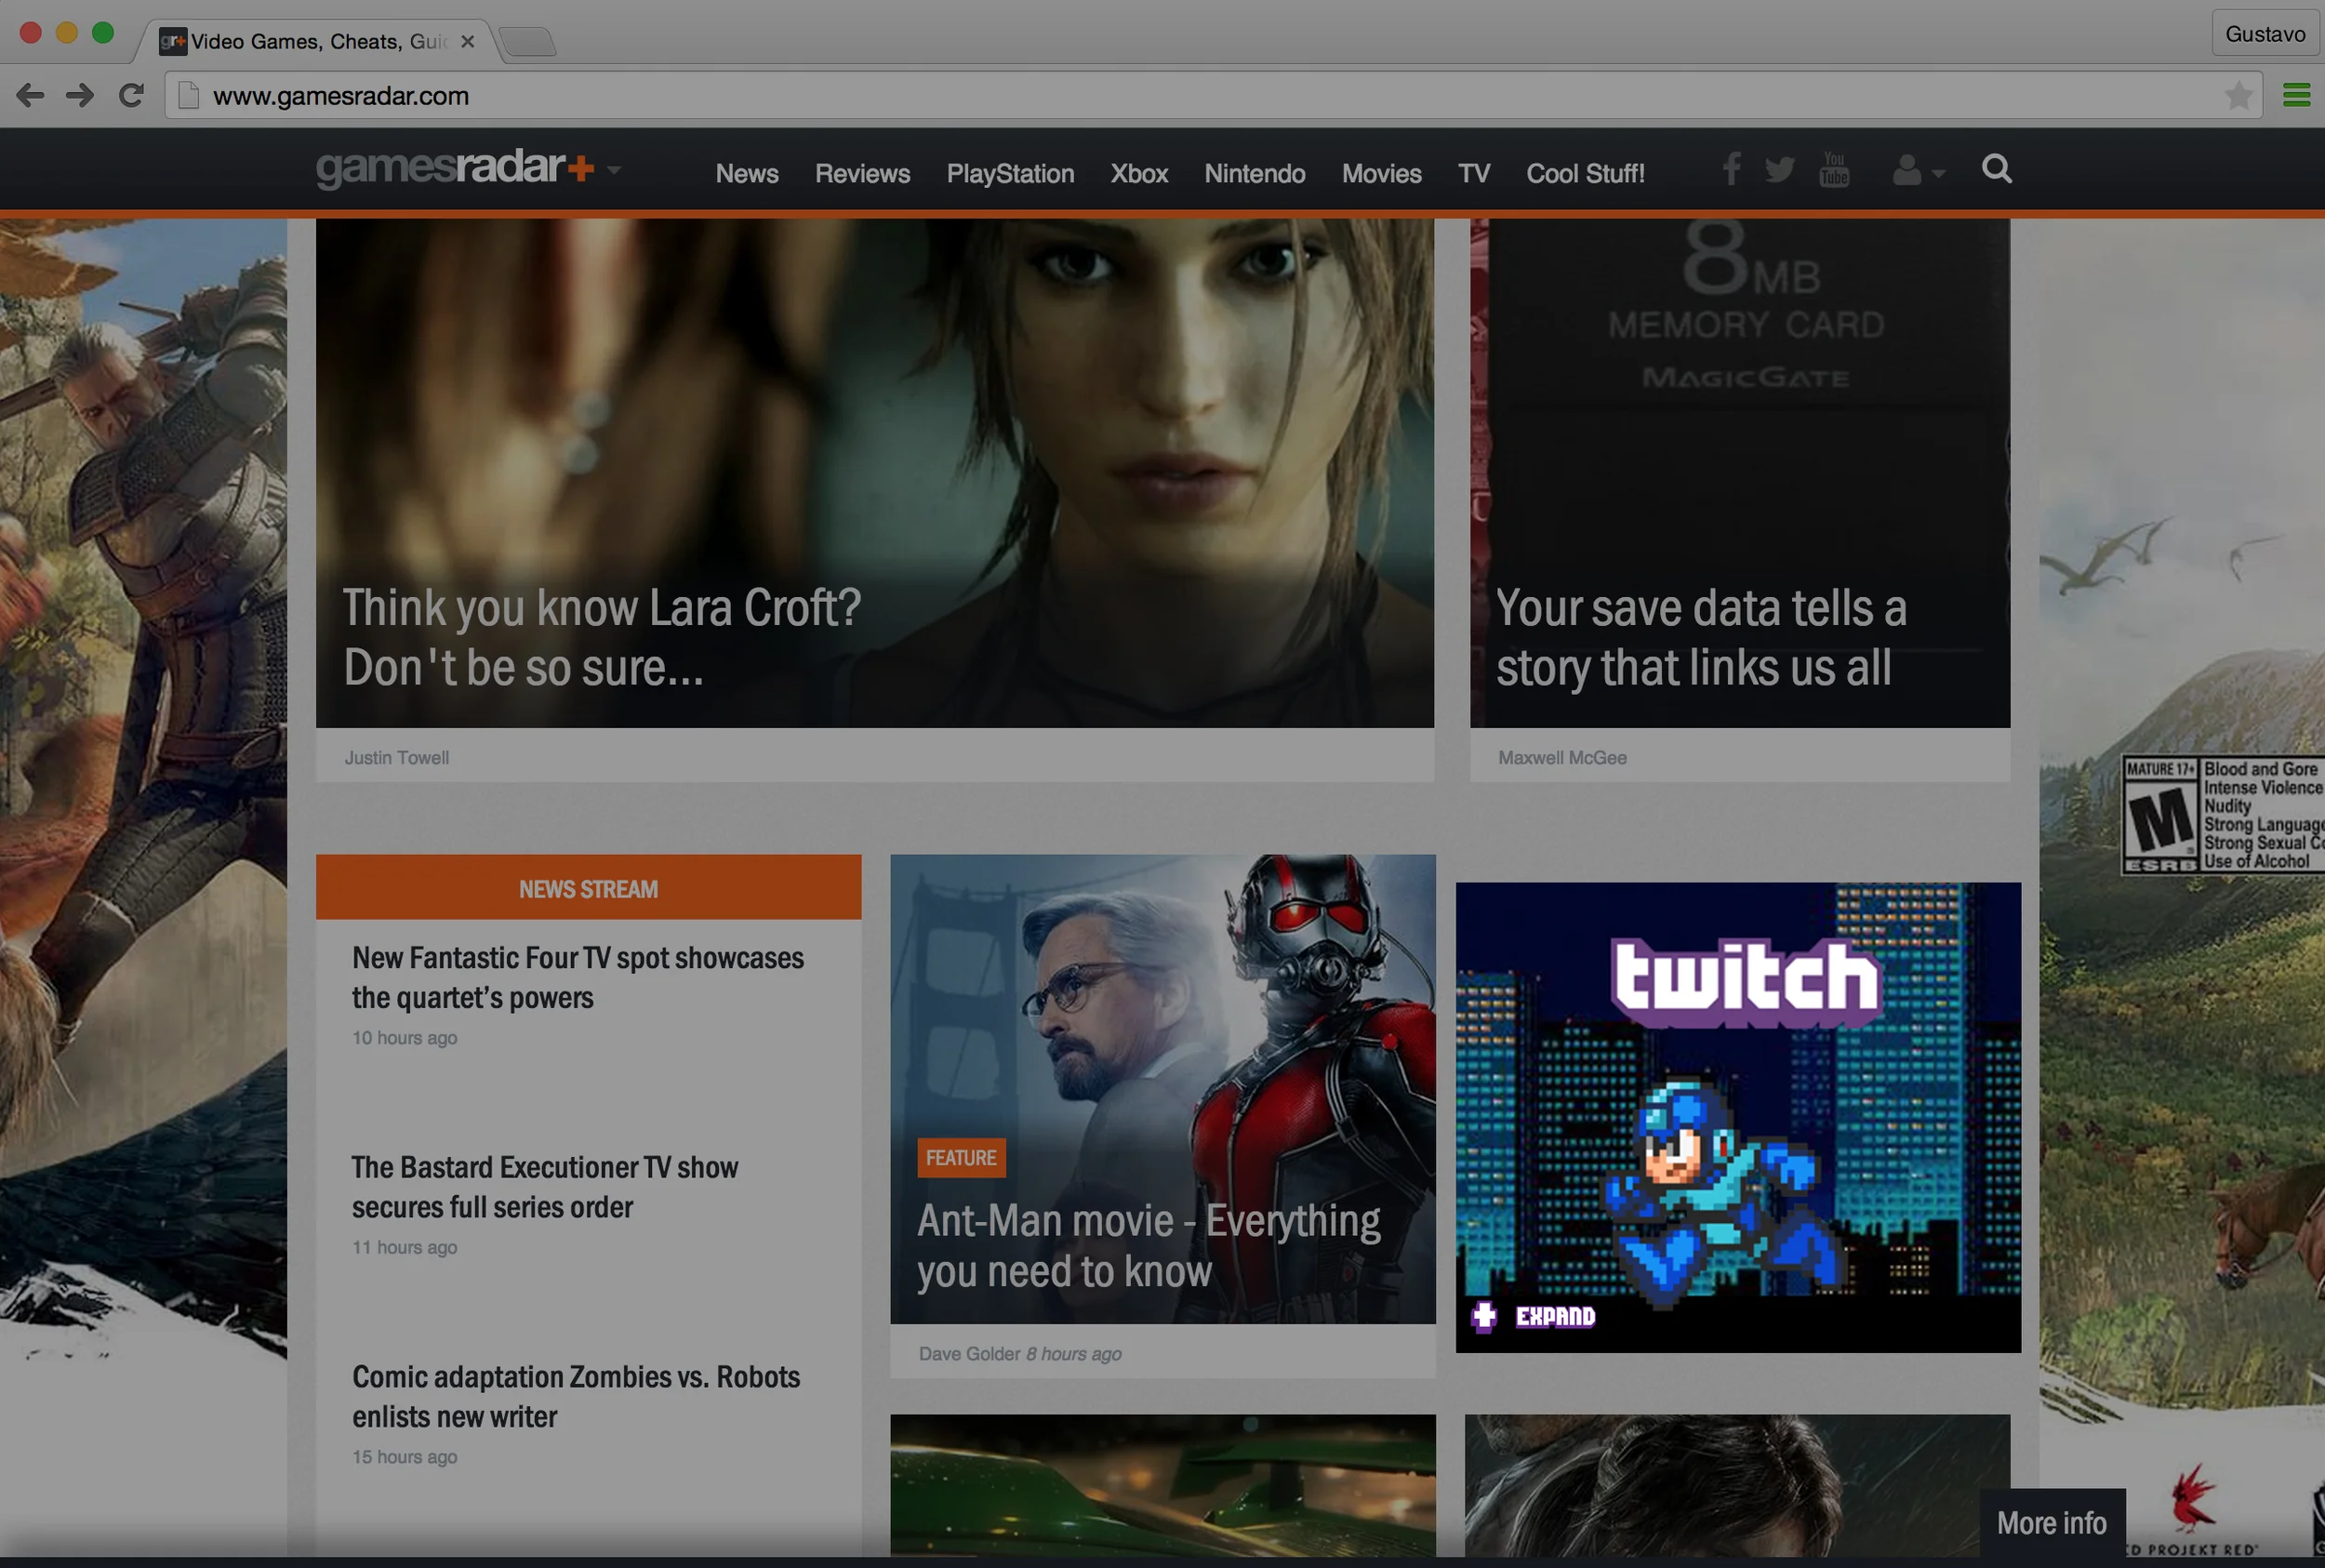Open the Movies section

(x=1381, y=174)
